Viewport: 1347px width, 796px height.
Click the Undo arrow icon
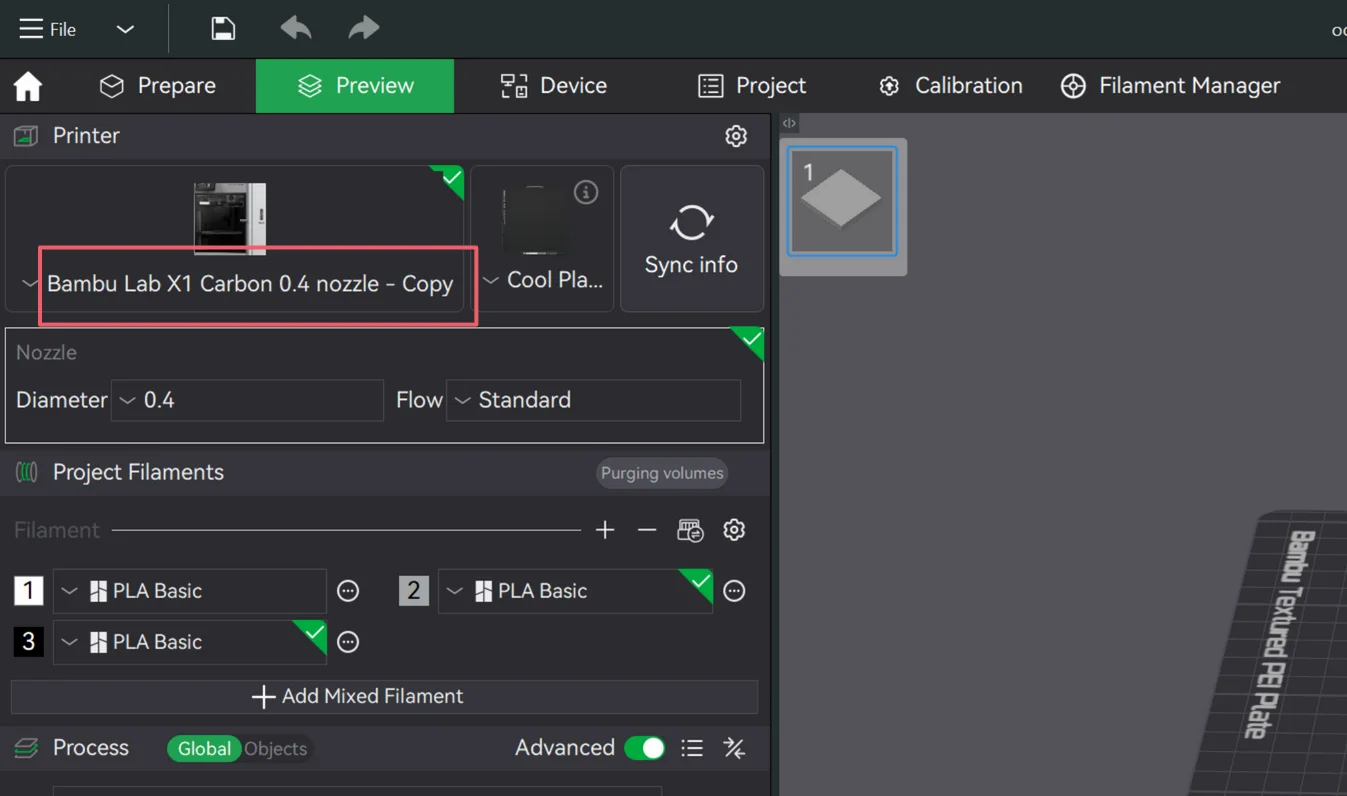295,28
